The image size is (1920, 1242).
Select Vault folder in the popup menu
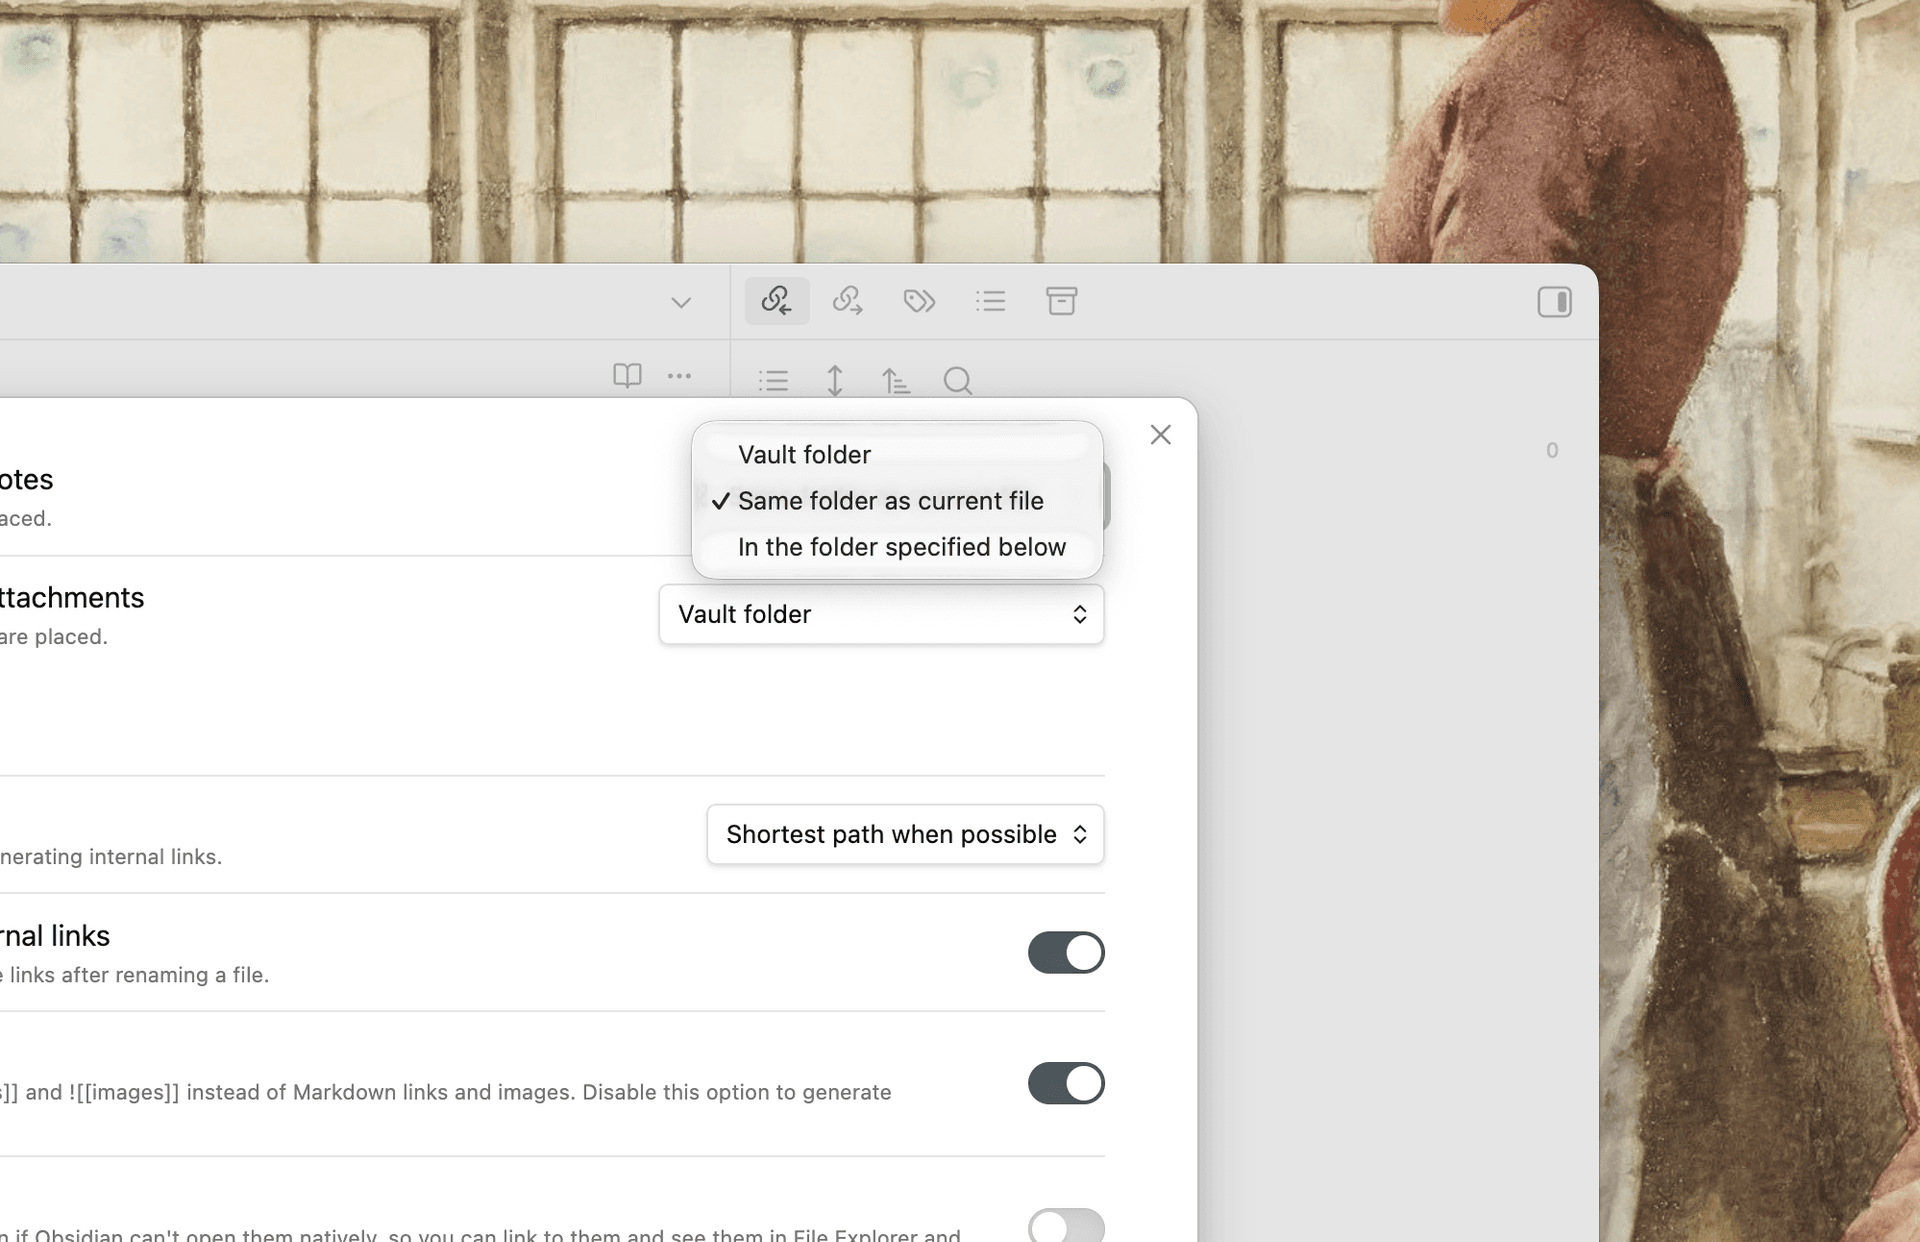pyautogui.click(x=804, y=455)
